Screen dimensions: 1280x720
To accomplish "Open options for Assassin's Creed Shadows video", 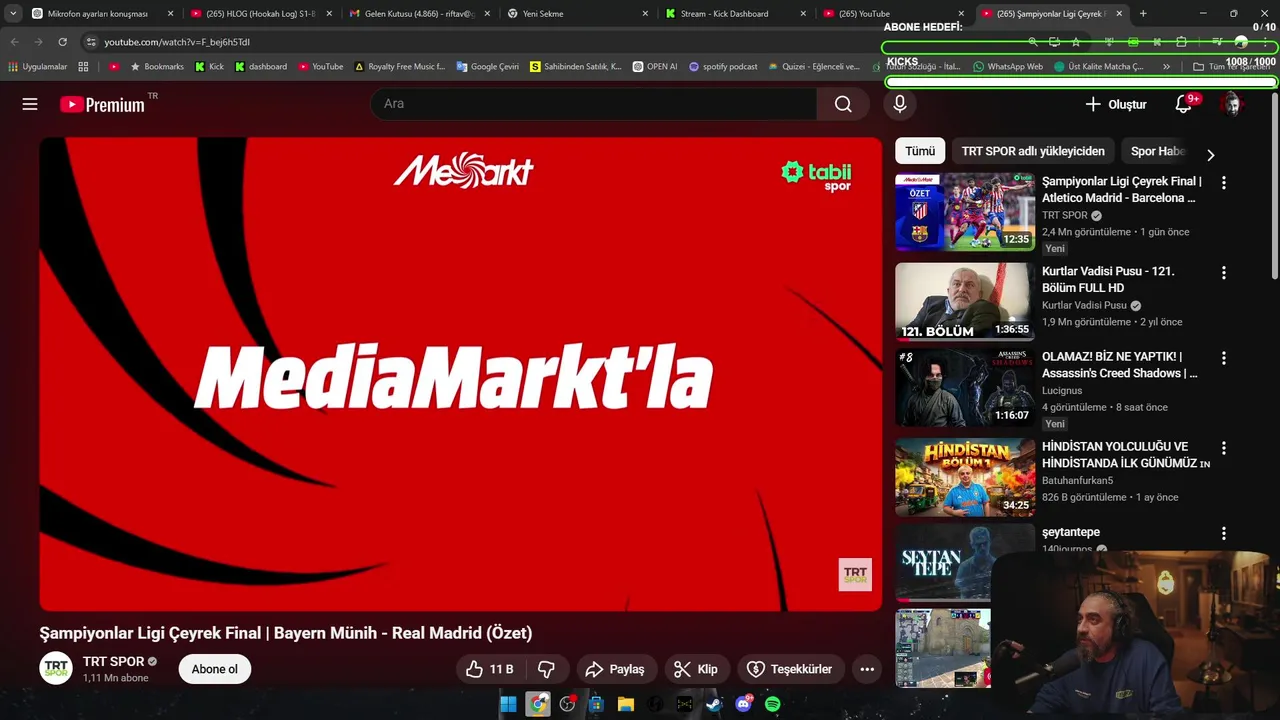I will 1223,358.
